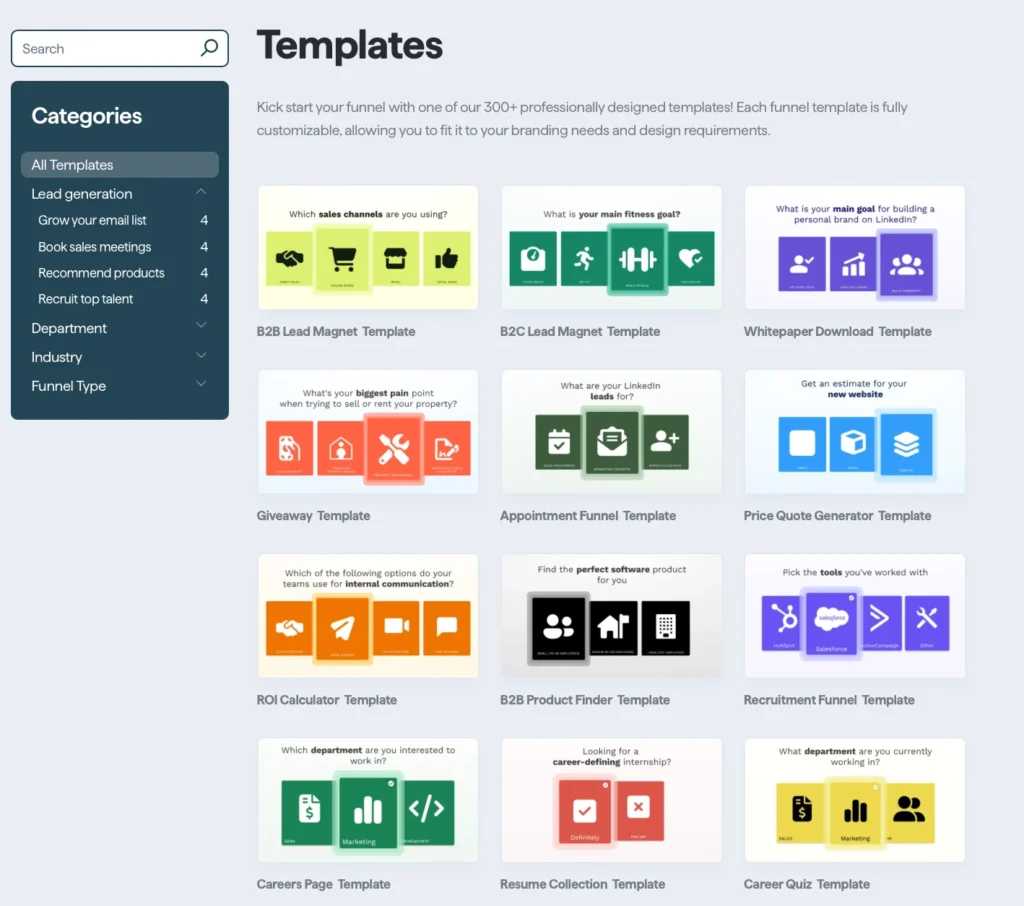Click the B2B Product Finder thumbnail image
The width and height of the screenshot is (1024, 906).
[611, 616]
